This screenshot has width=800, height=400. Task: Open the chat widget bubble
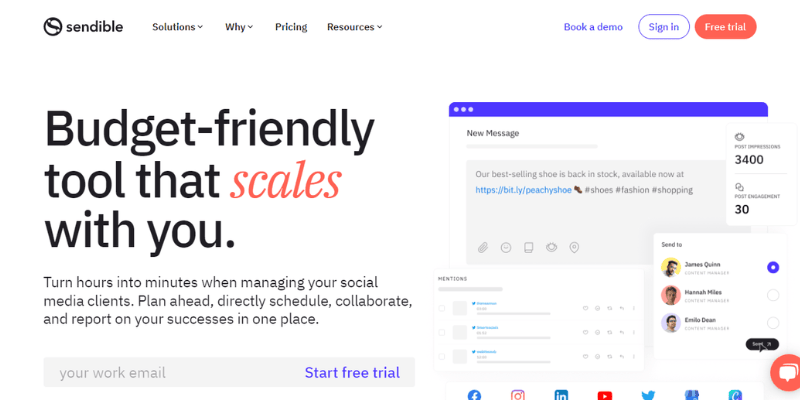[x=787, y=373]
